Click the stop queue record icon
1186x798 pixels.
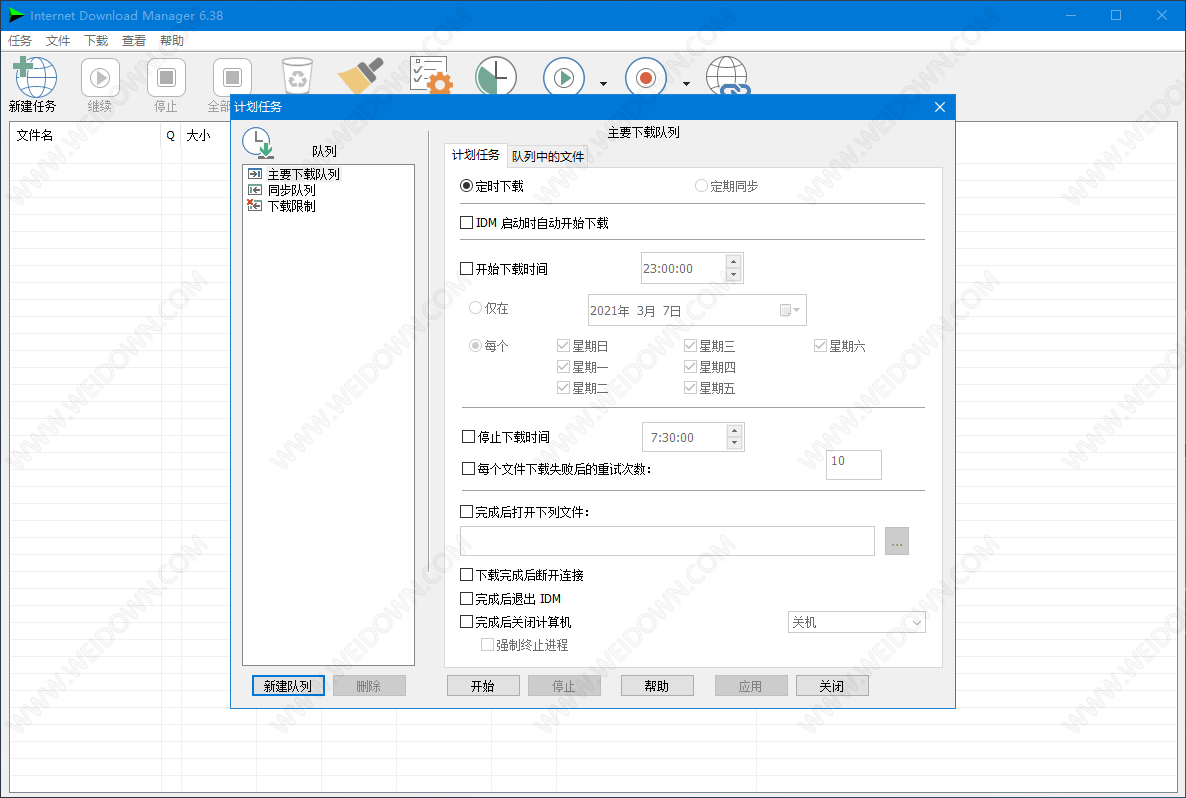(x=645, y=76)
